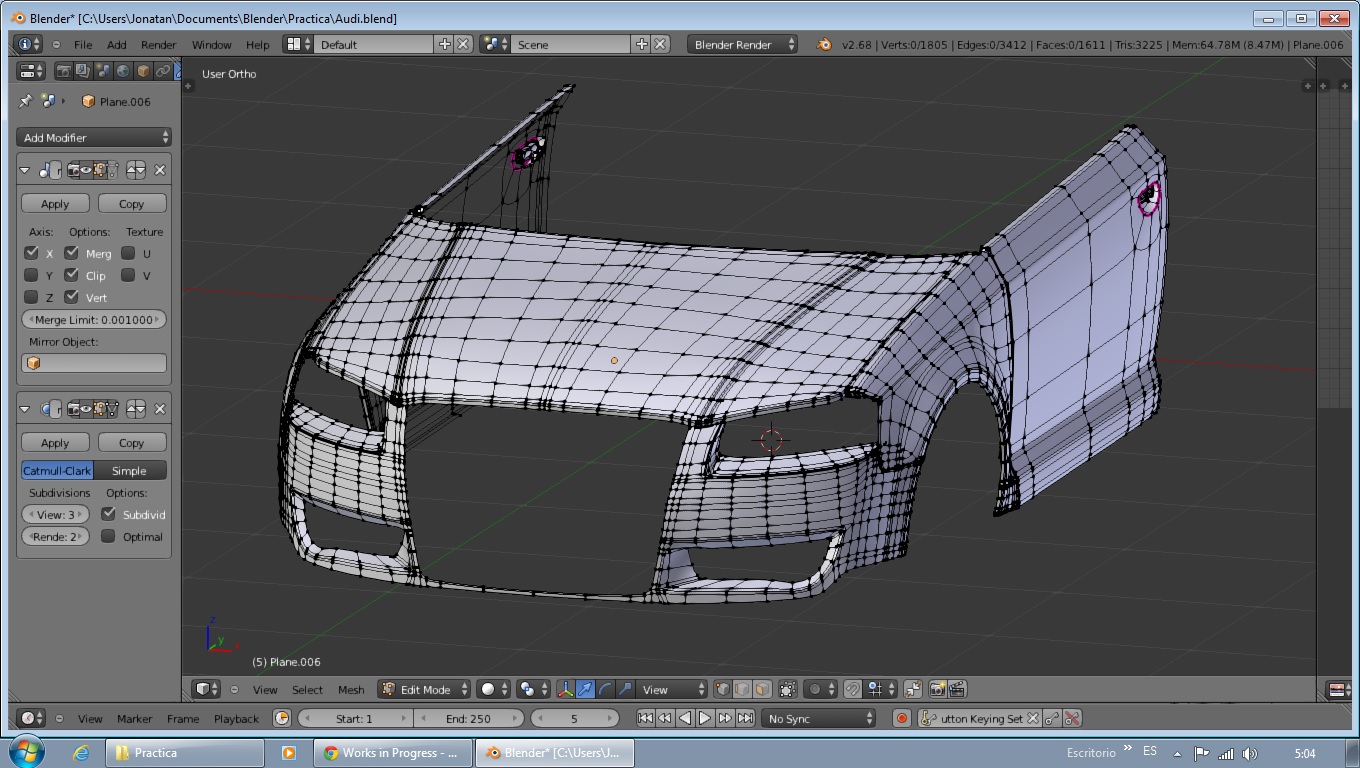Disable the Clip option checkbox
This screenshot has height=768, width=1360.
click(x=72, y=275)
